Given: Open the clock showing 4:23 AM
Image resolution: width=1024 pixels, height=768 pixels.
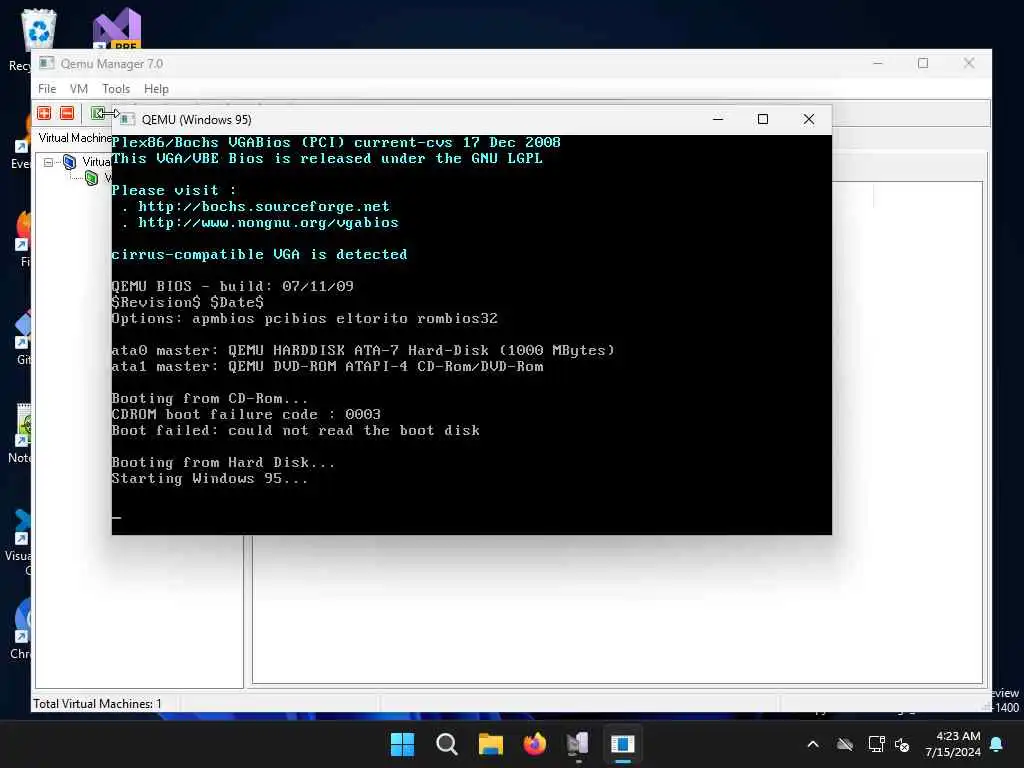Looking at the screenshot, I should [953, 744].
